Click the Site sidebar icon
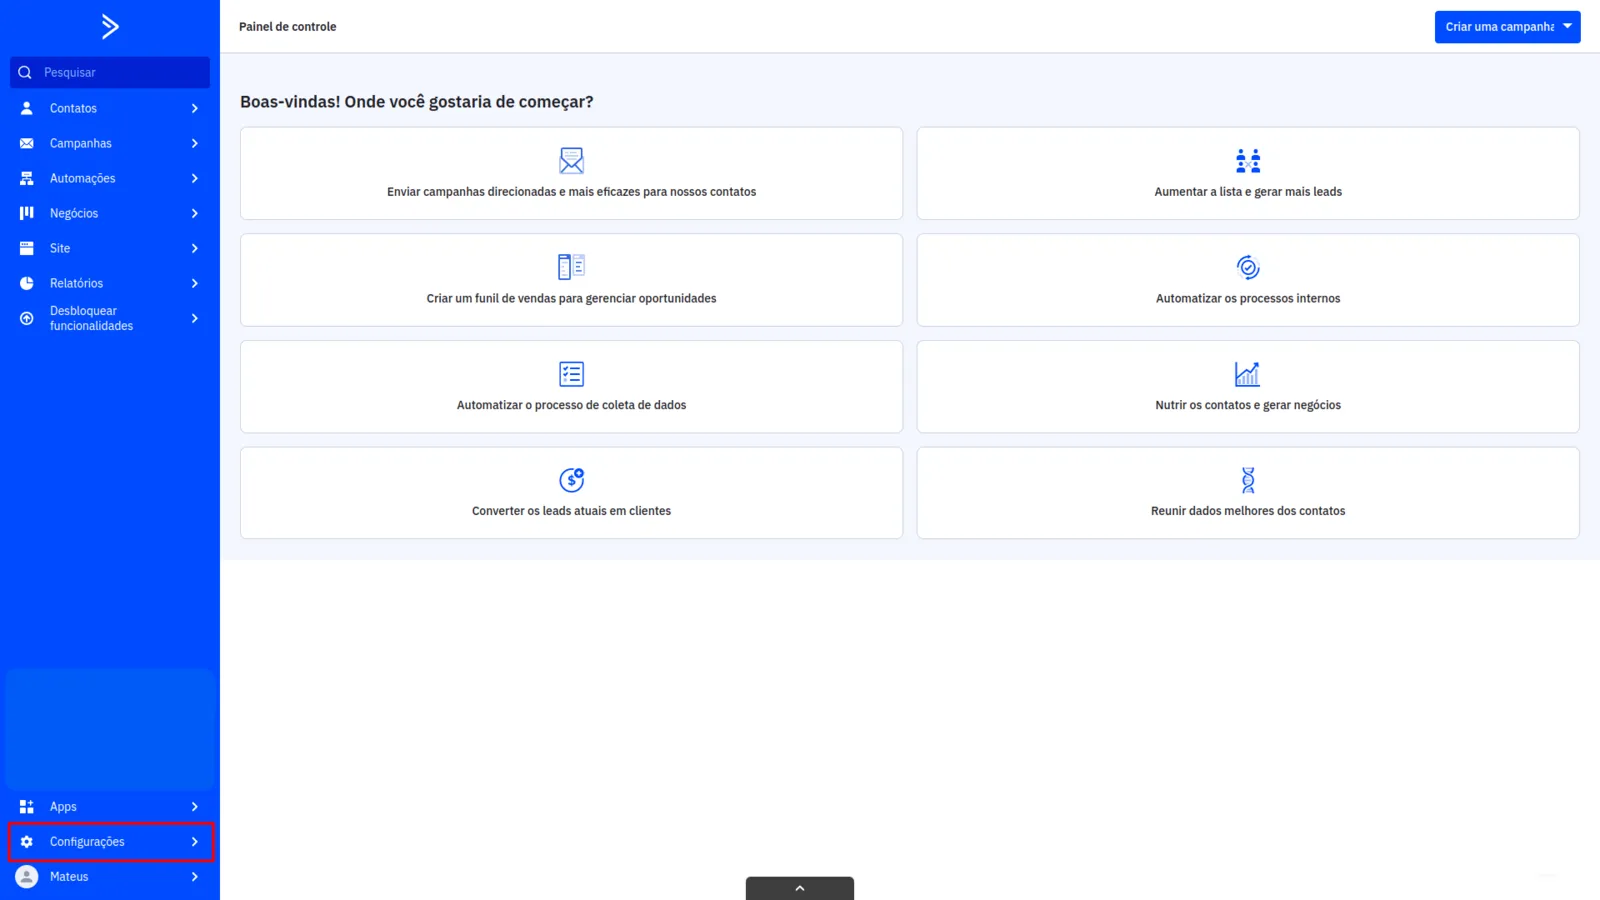Screen dimensions: 1600x900 [27, 248]
